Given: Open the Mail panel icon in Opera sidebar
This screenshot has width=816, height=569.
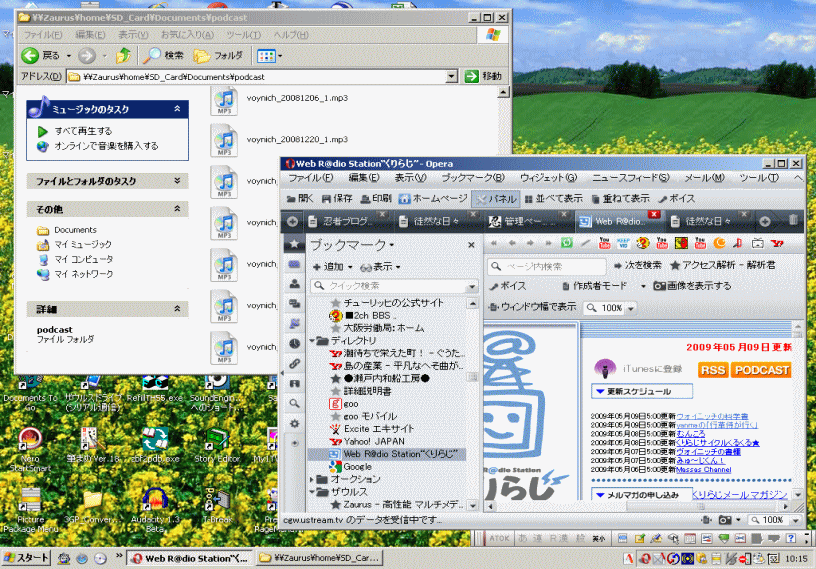Looking at the screenshot, I should pyautogui.click(x=295, y=264).
